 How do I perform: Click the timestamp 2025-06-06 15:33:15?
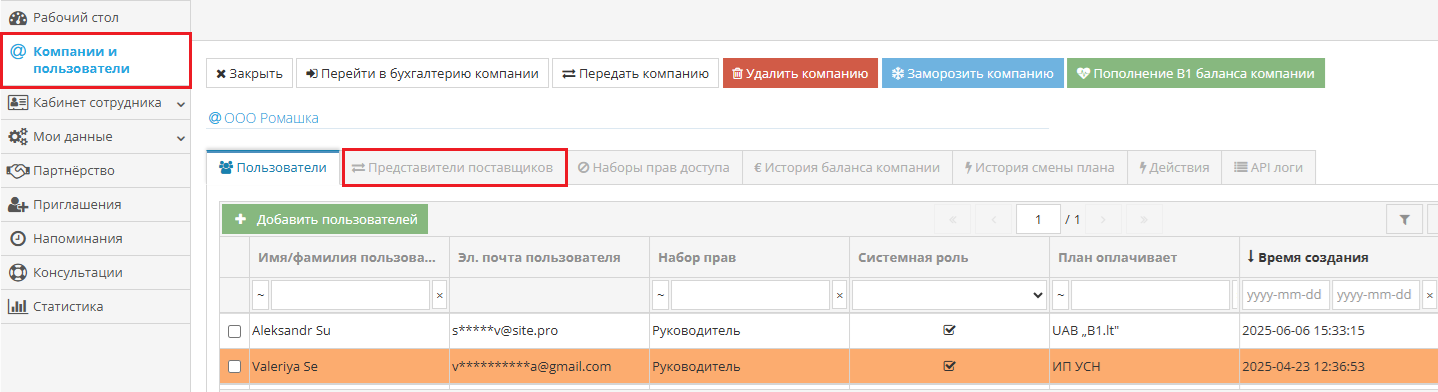point(1303,331)
